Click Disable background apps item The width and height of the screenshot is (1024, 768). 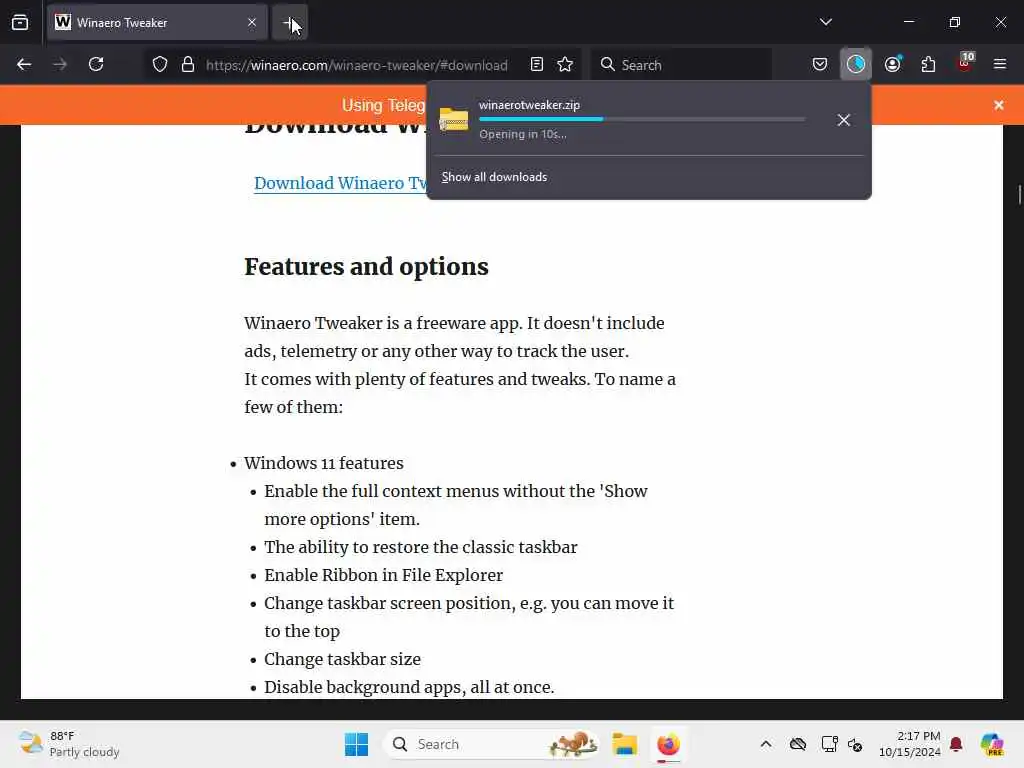[409, 687]
